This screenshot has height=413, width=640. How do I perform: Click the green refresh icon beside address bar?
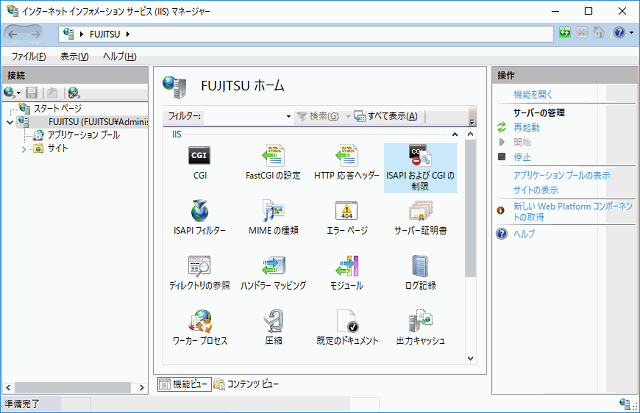point(565,33)
